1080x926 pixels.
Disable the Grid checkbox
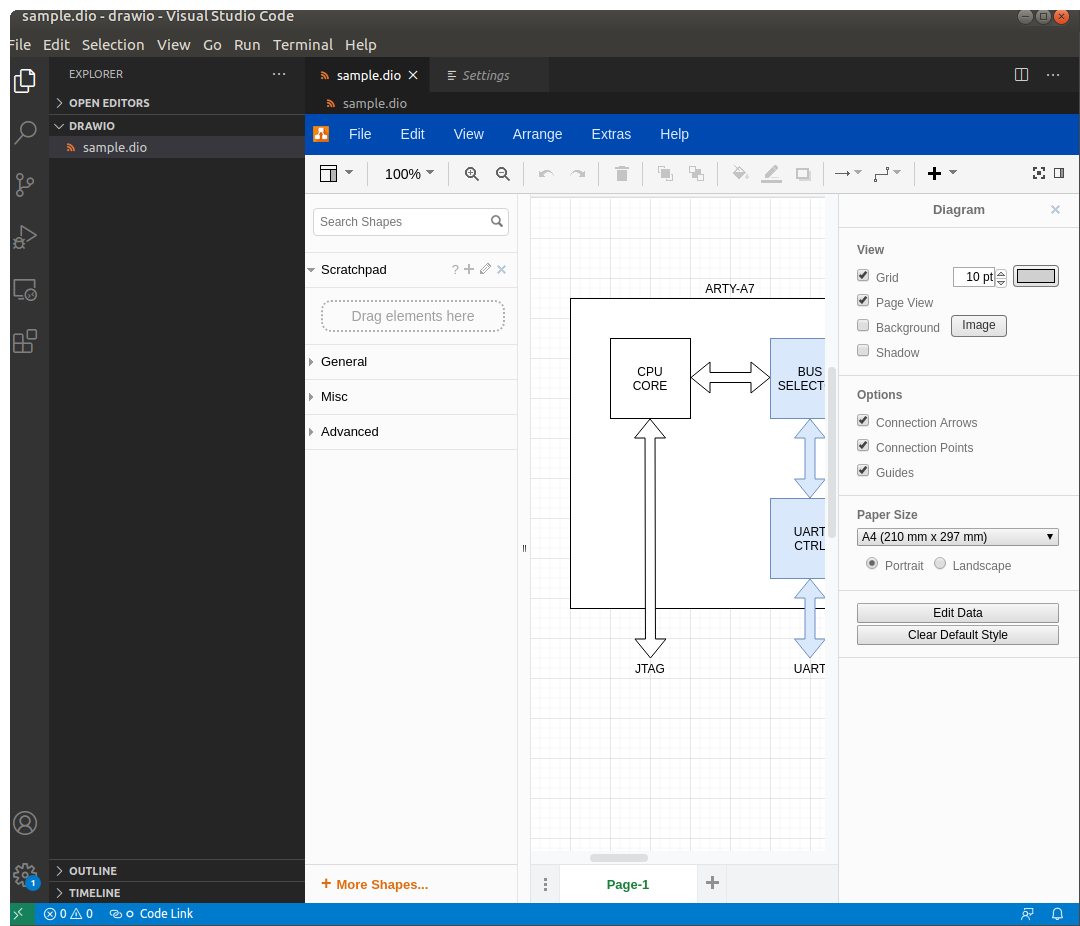(x=863, y=276)
